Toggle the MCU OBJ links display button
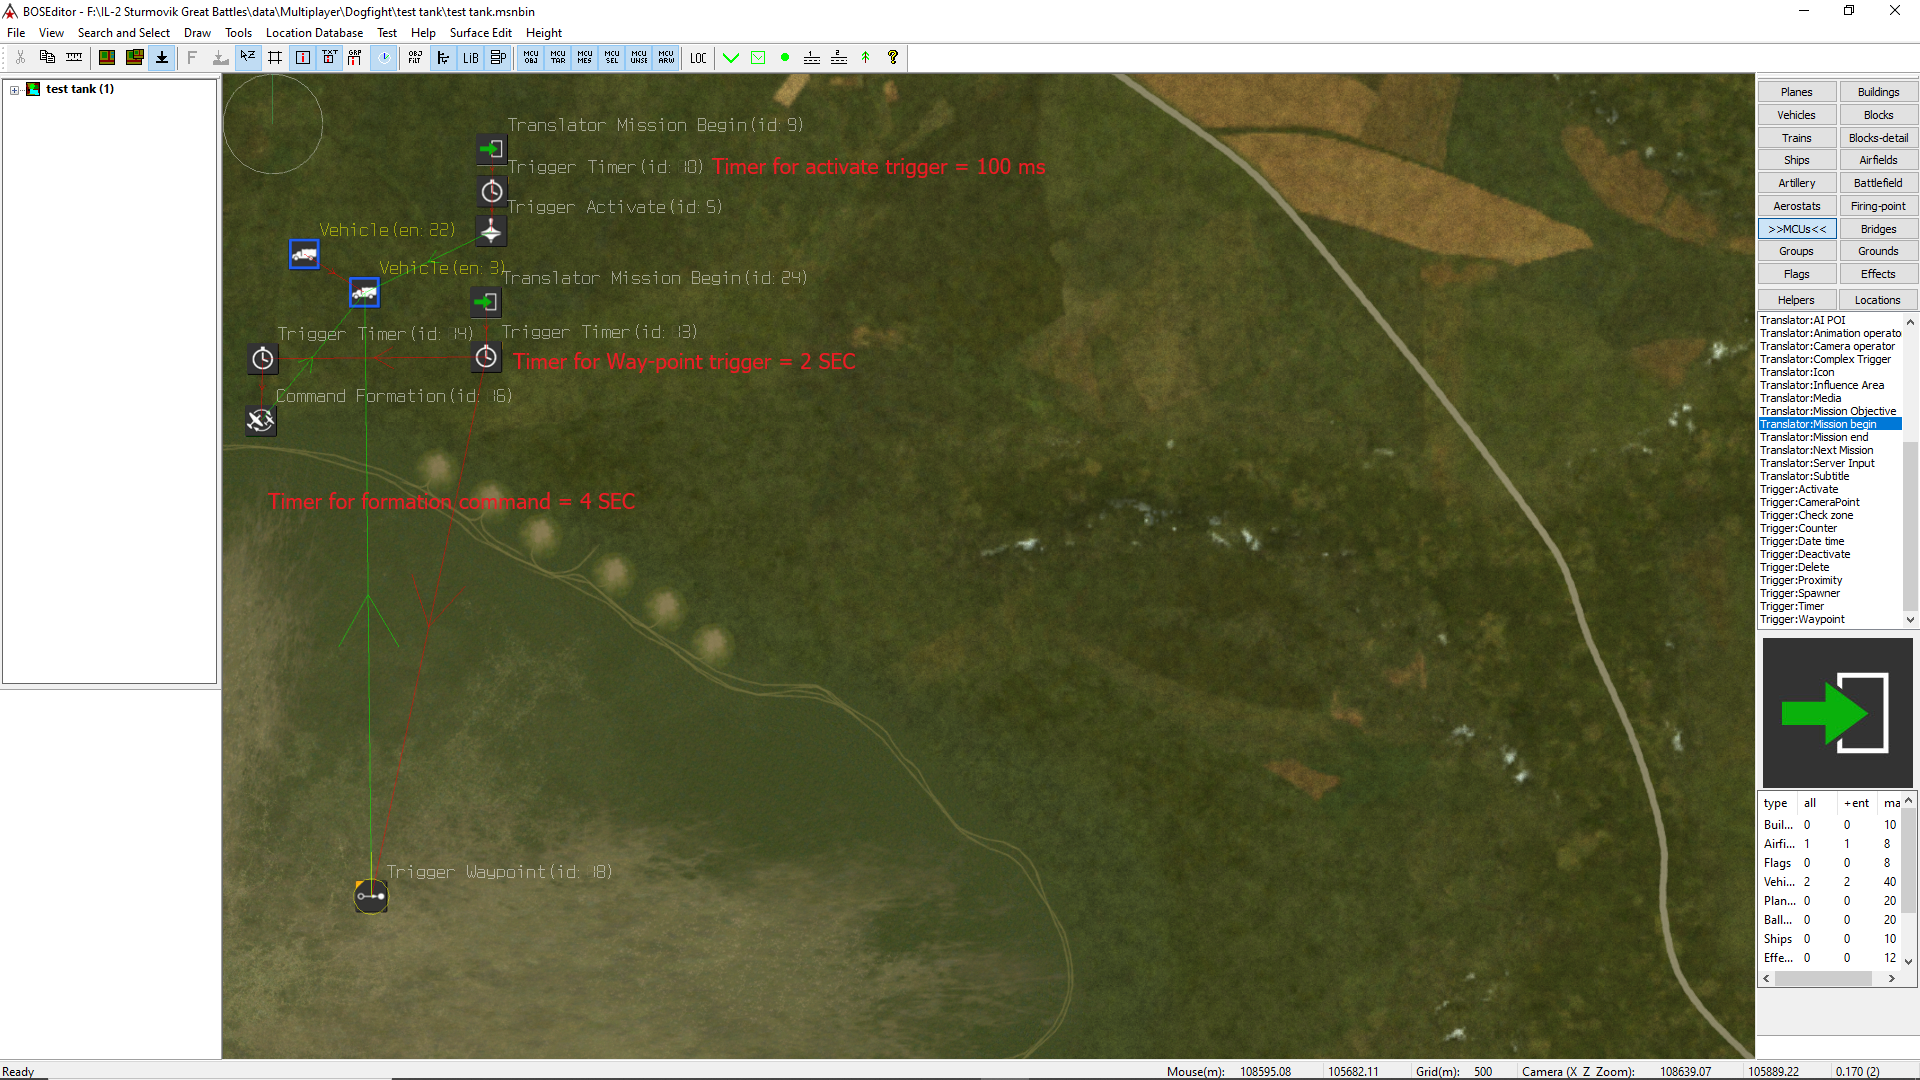 point(531,58)
